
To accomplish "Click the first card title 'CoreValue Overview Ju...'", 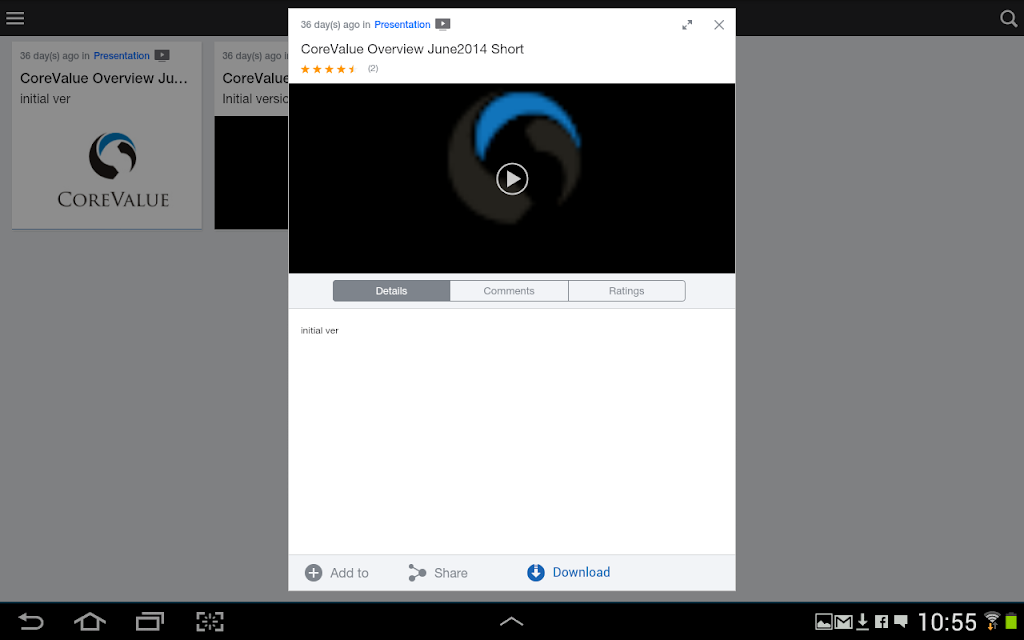I will click(104, 78).
